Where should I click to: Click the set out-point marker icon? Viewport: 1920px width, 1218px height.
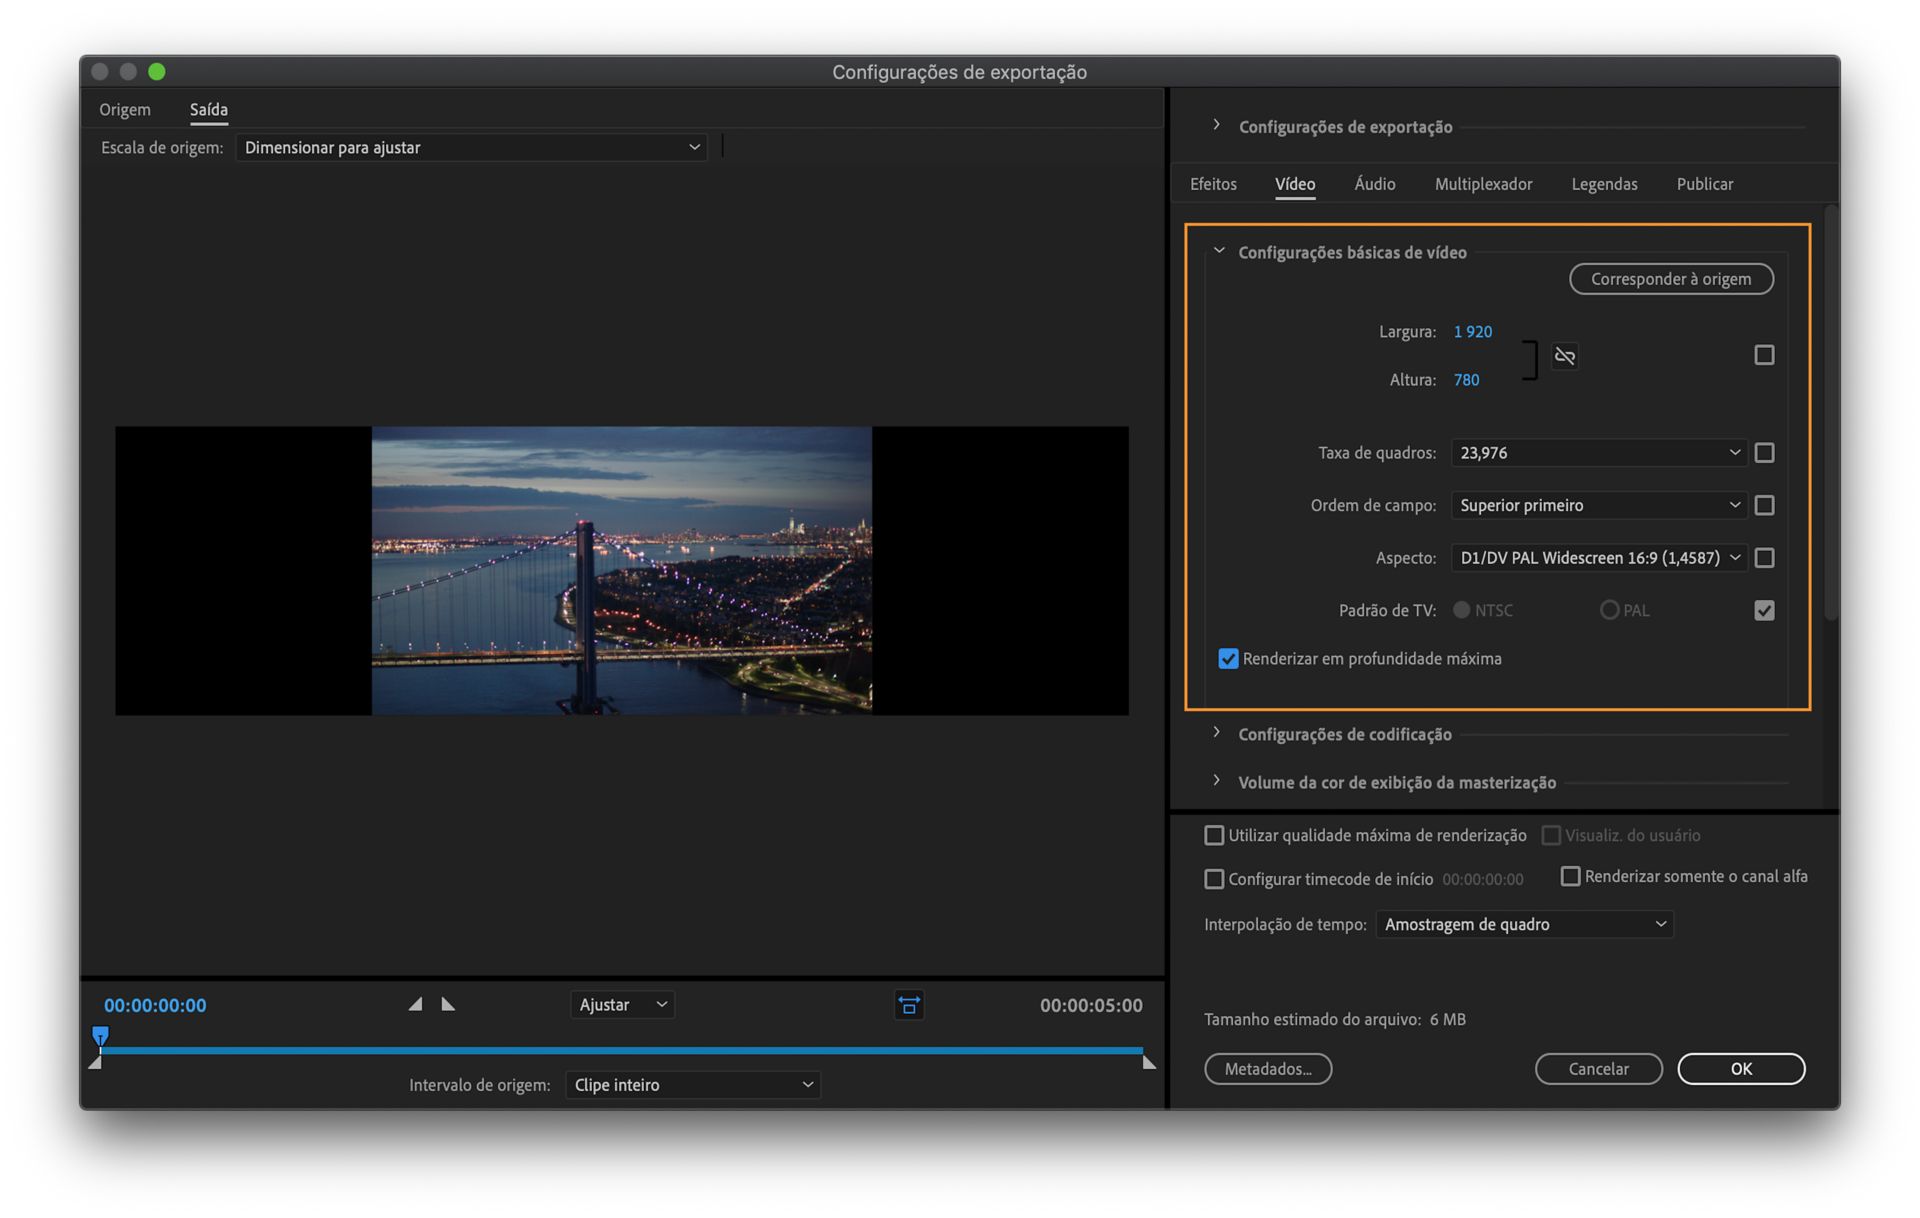click(x=447, y=1004)
